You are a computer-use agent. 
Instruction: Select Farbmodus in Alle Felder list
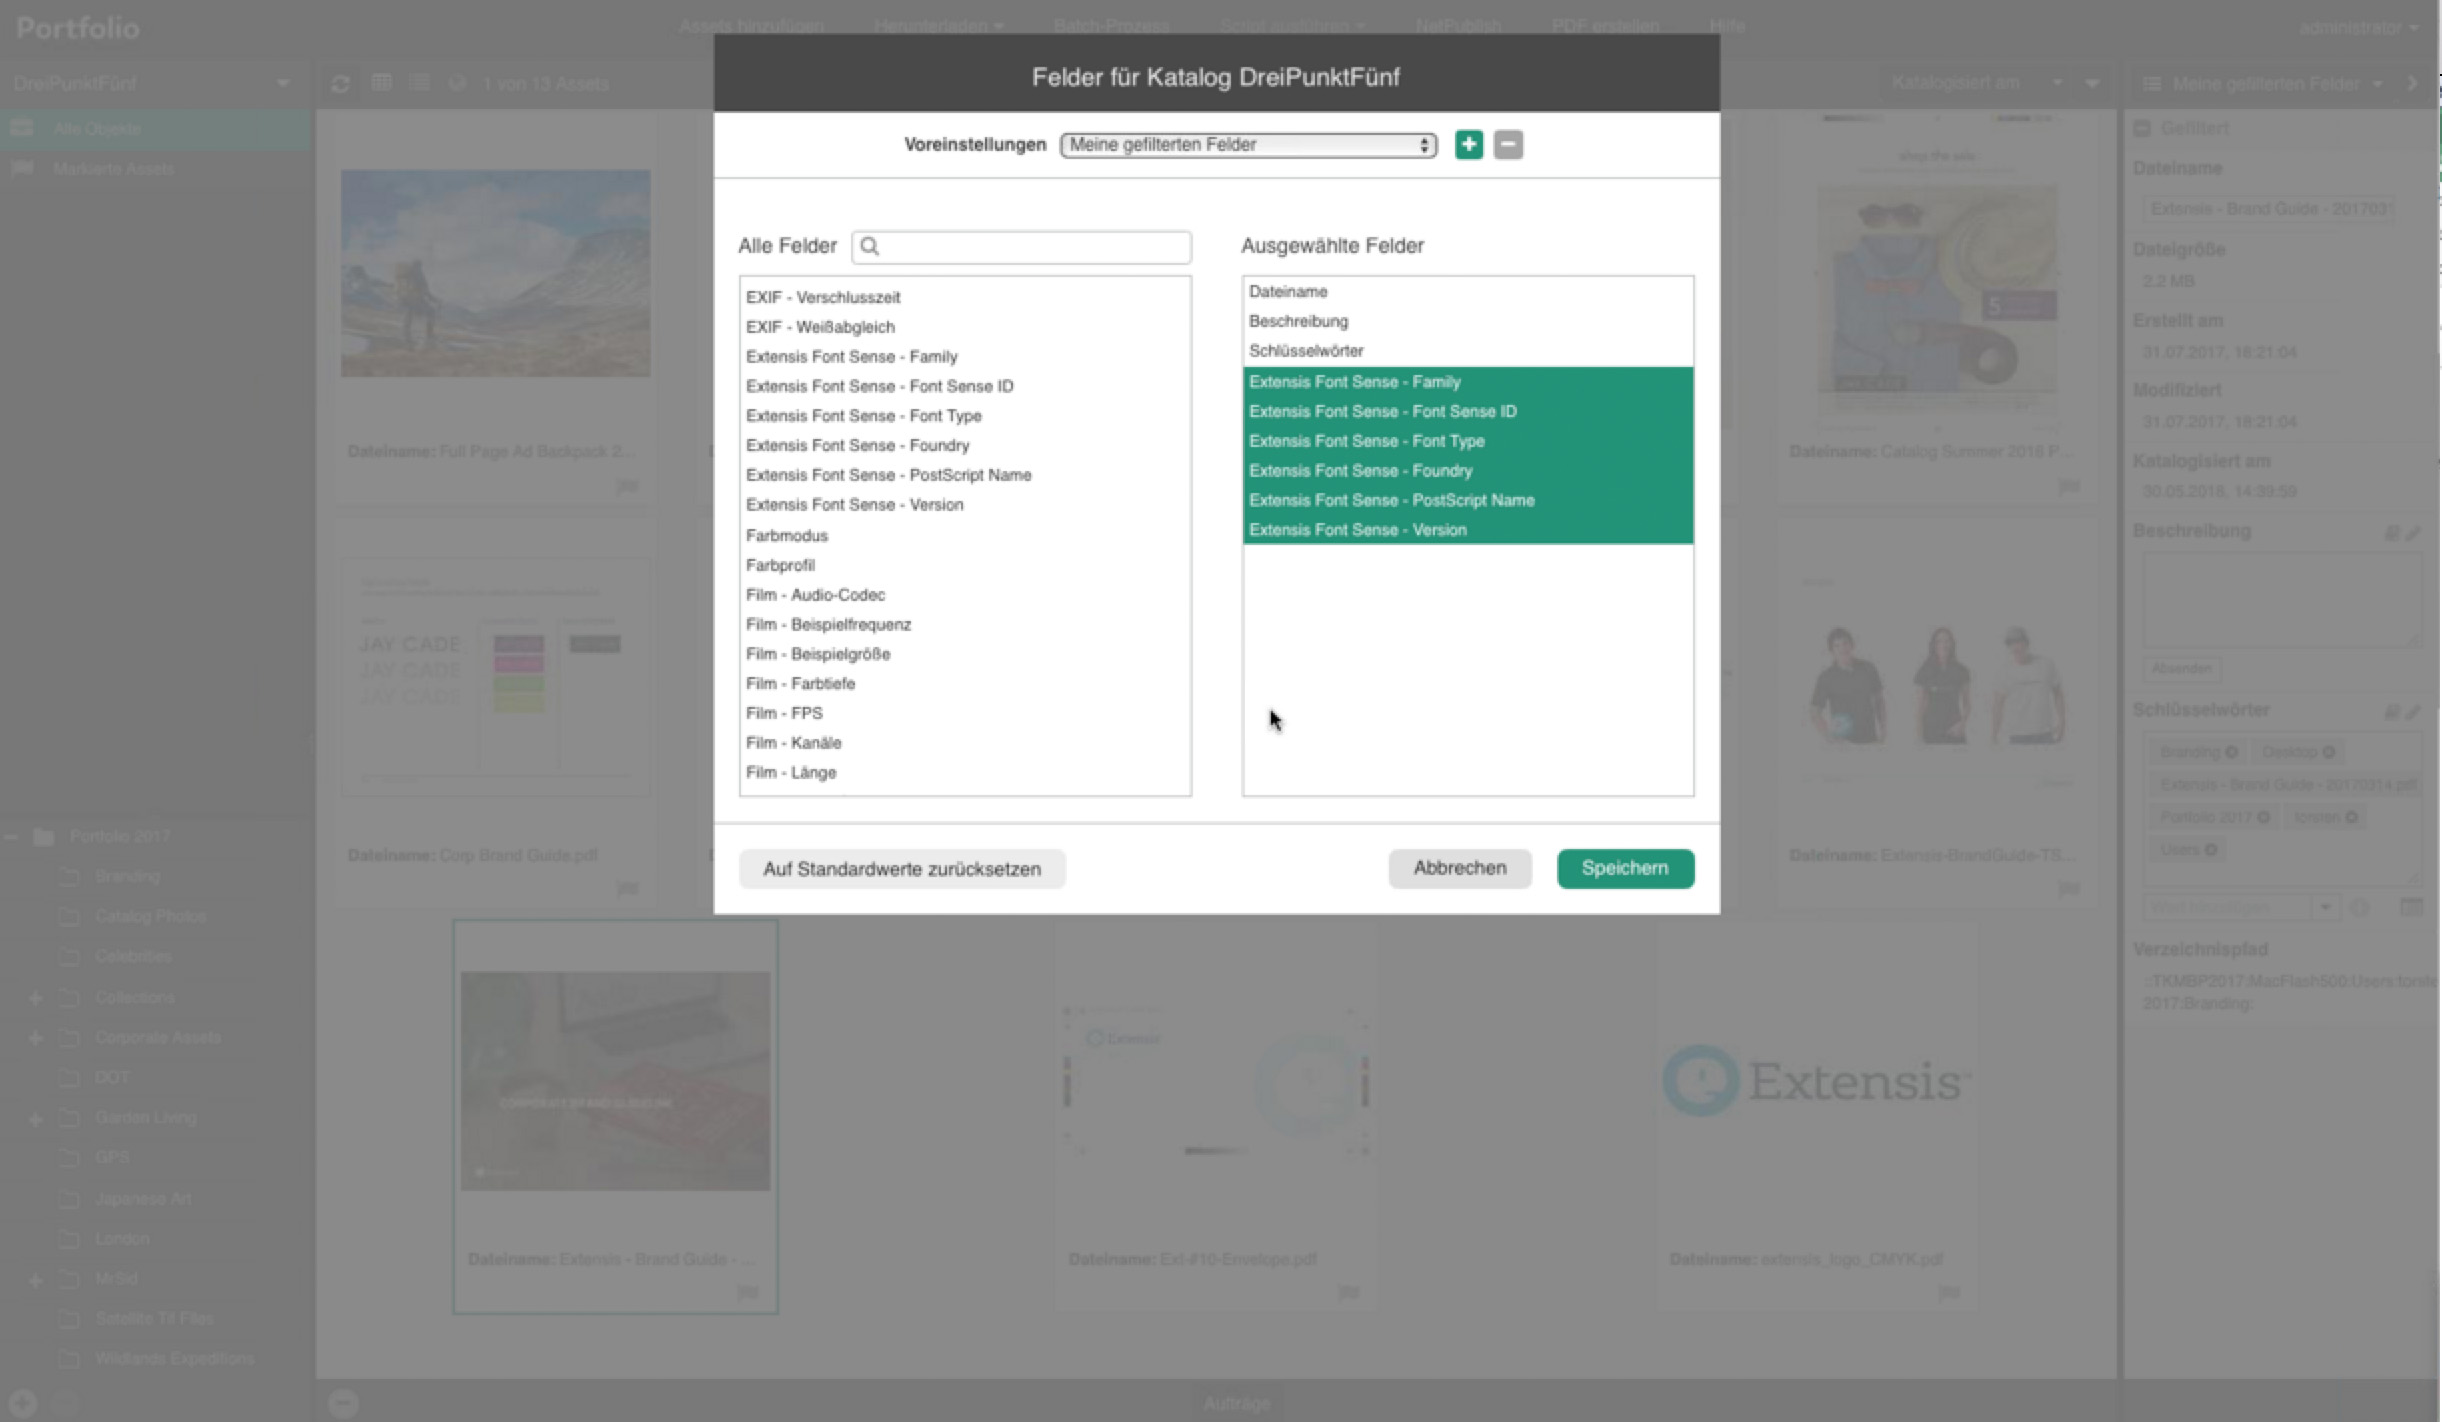(964, 535)
